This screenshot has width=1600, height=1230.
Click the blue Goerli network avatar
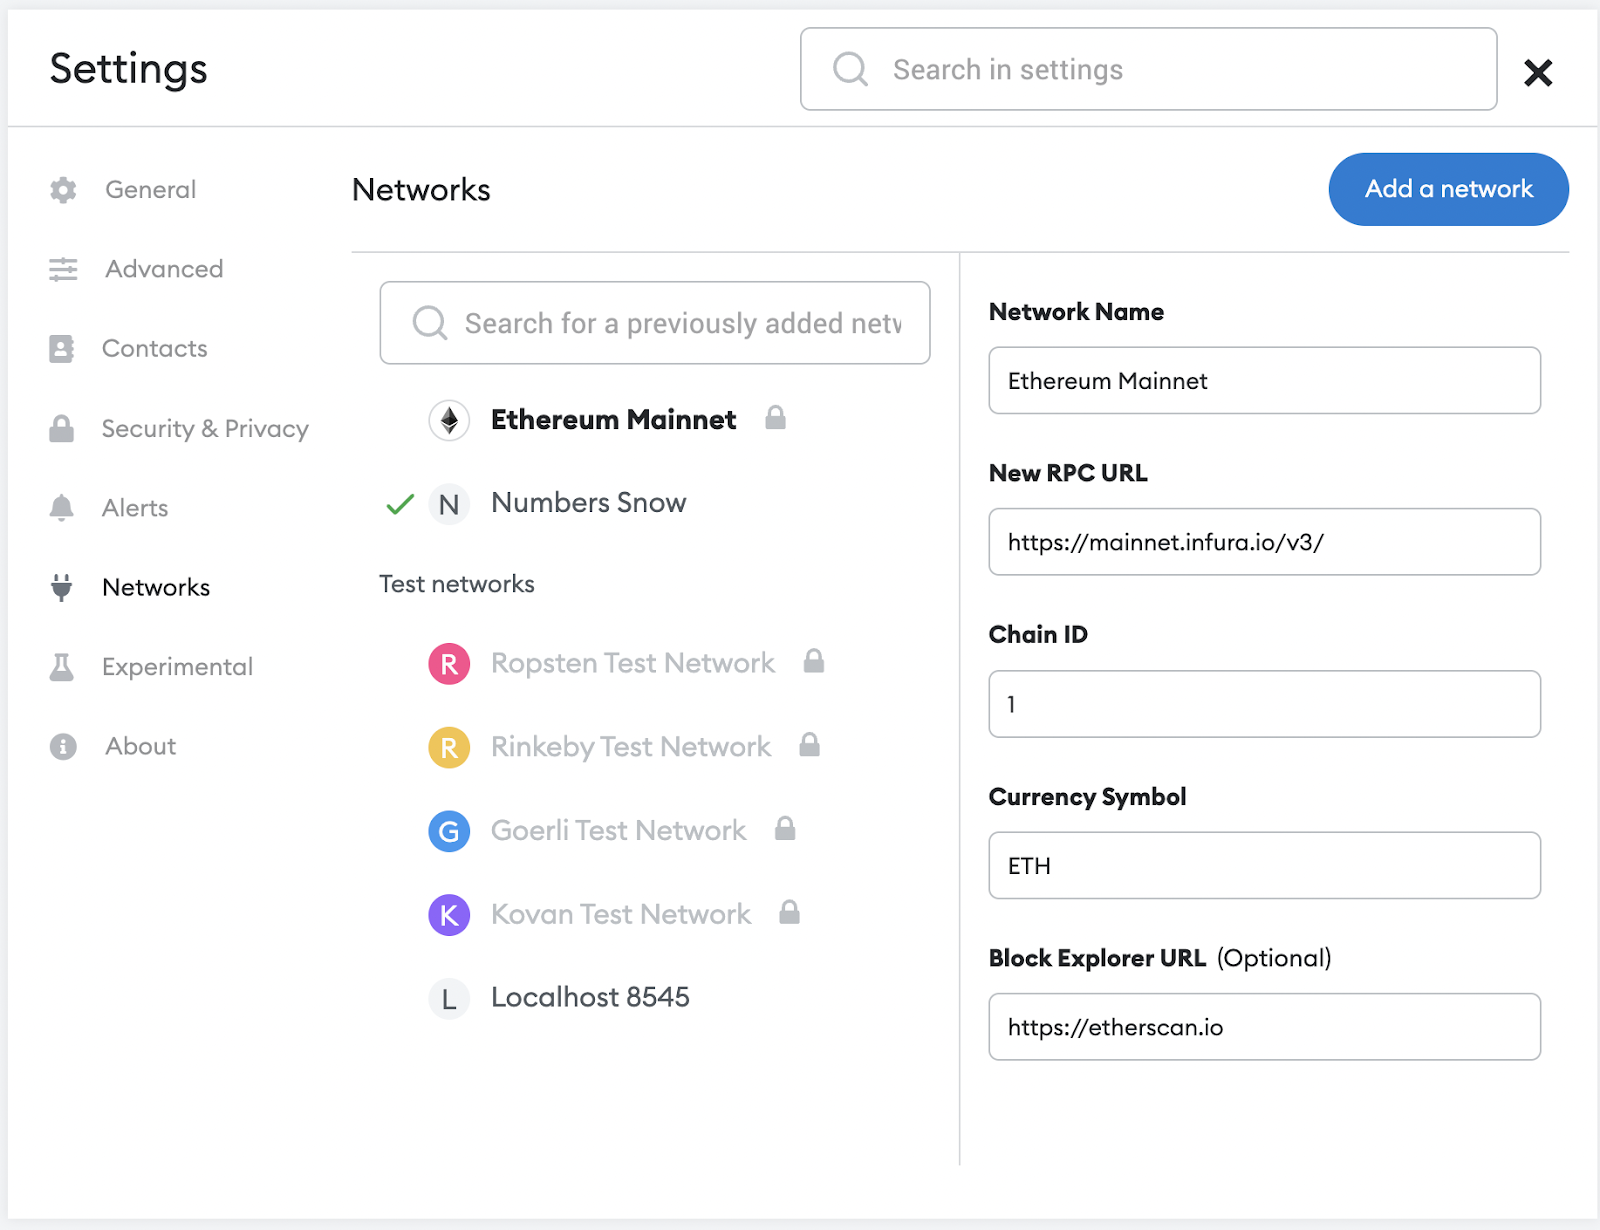(x=449, y=831)
